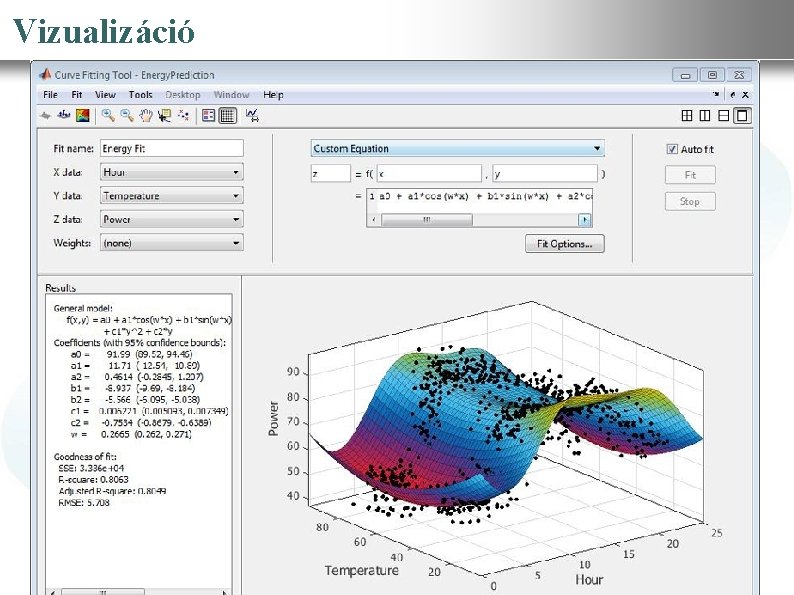Viewport: 794px width, 595px height.
Task: Click the SSE: 3.336e+04 line
Action: pos(91,468)
